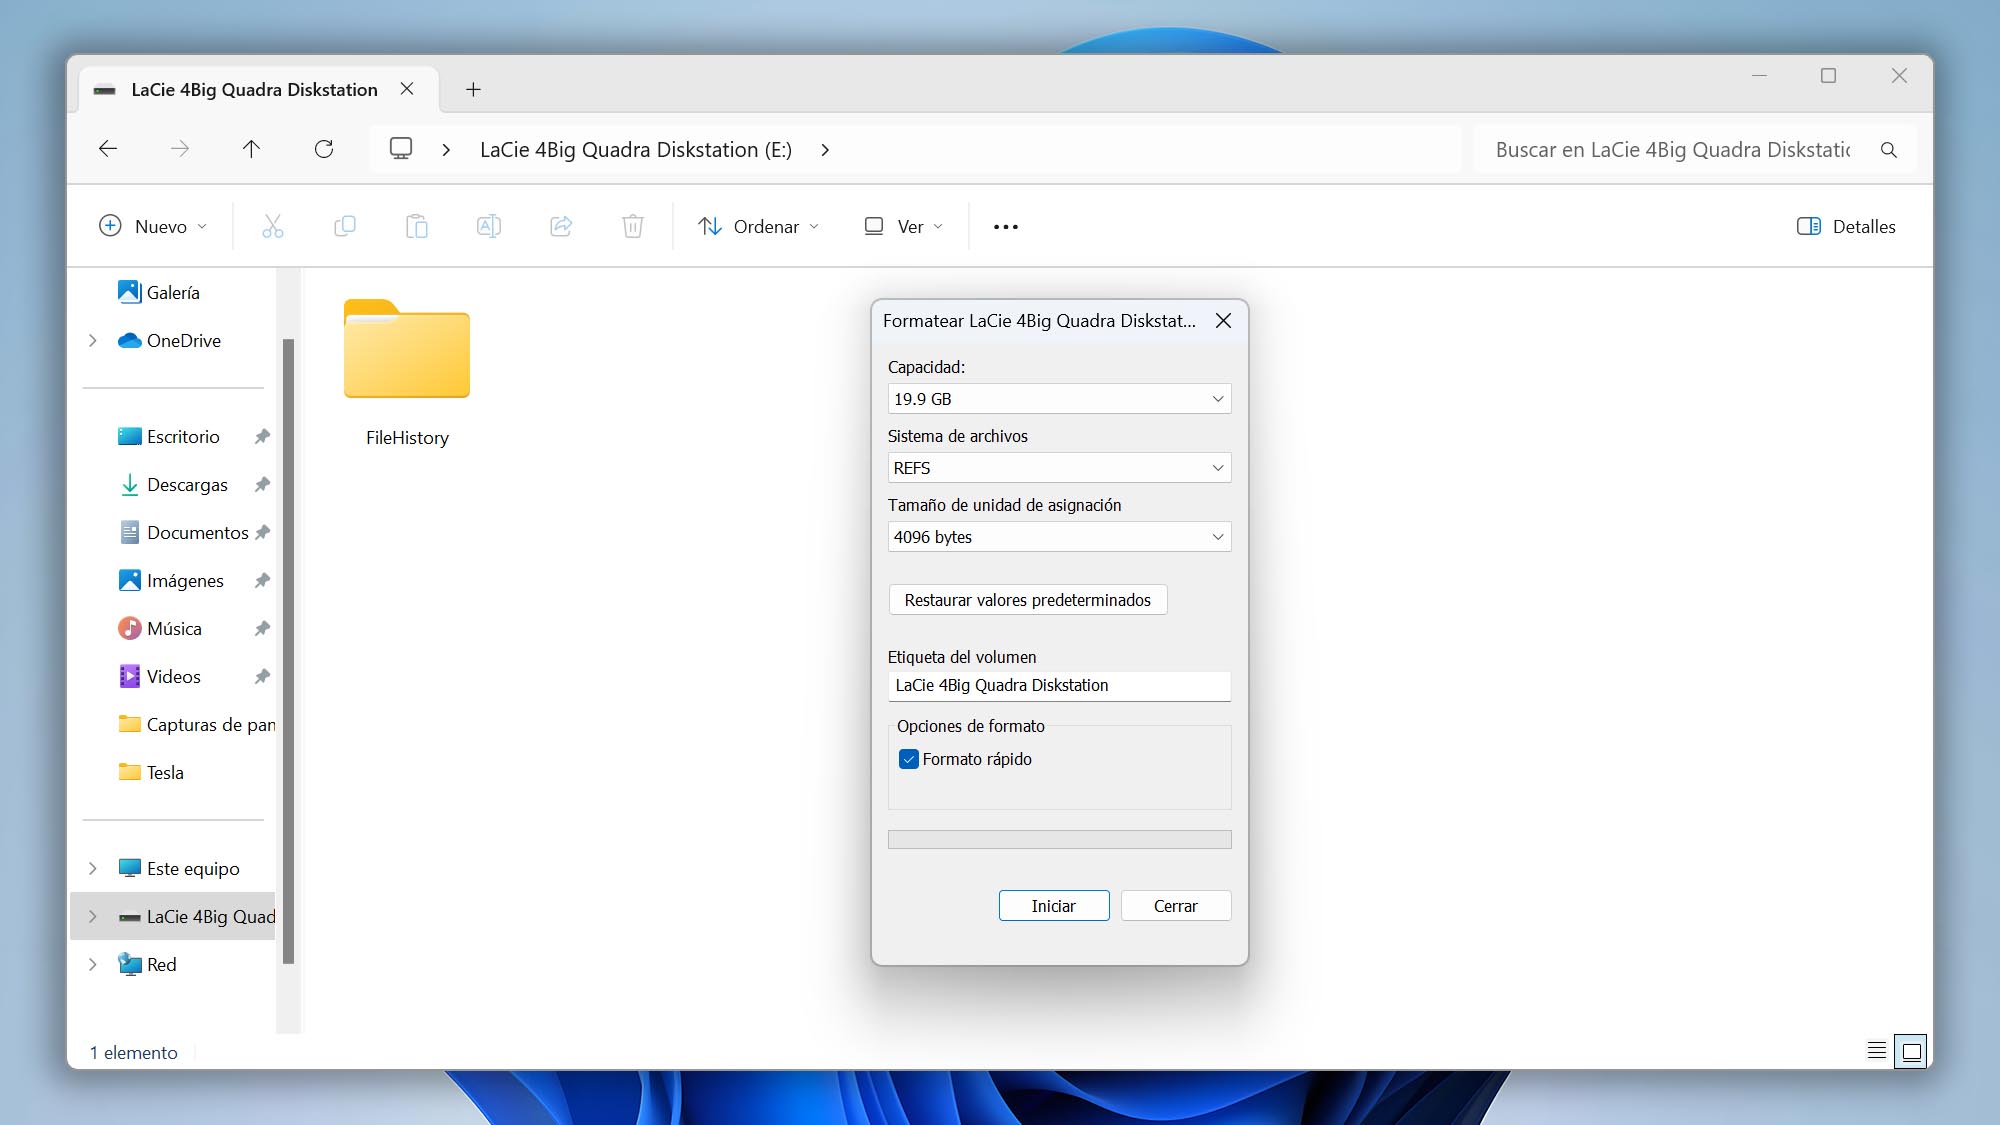Open the Ver view menu

click(x=903, y=227)
